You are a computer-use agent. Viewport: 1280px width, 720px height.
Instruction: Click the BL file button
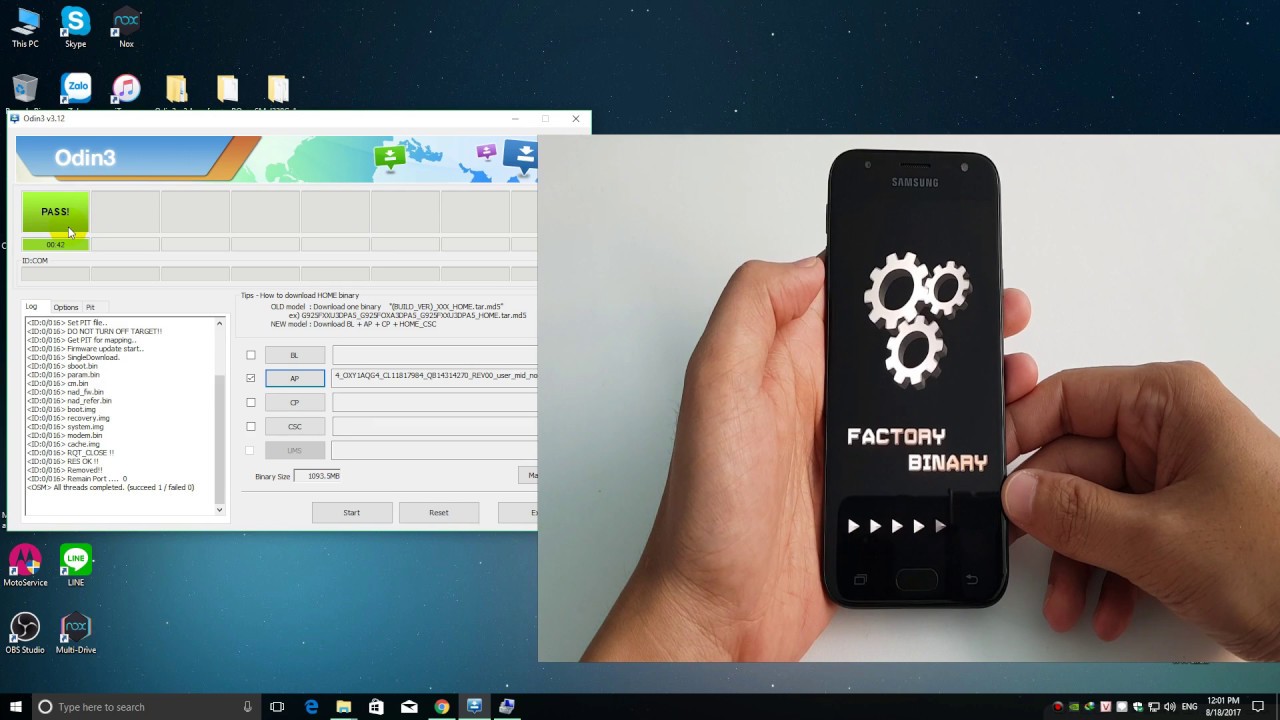[x=295, y=355]
